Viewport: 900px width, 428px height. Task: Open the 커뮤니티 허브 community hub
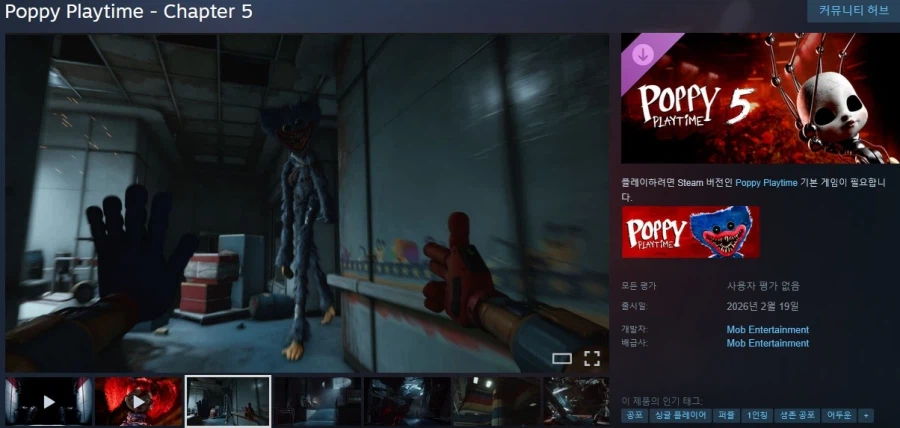tap(853, 11)
